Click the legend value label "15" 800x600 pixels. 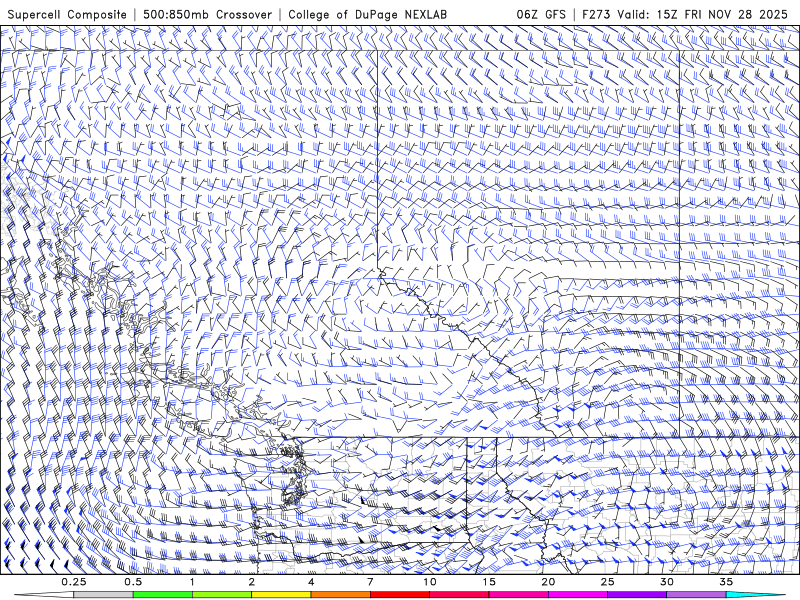coord(489,582)
